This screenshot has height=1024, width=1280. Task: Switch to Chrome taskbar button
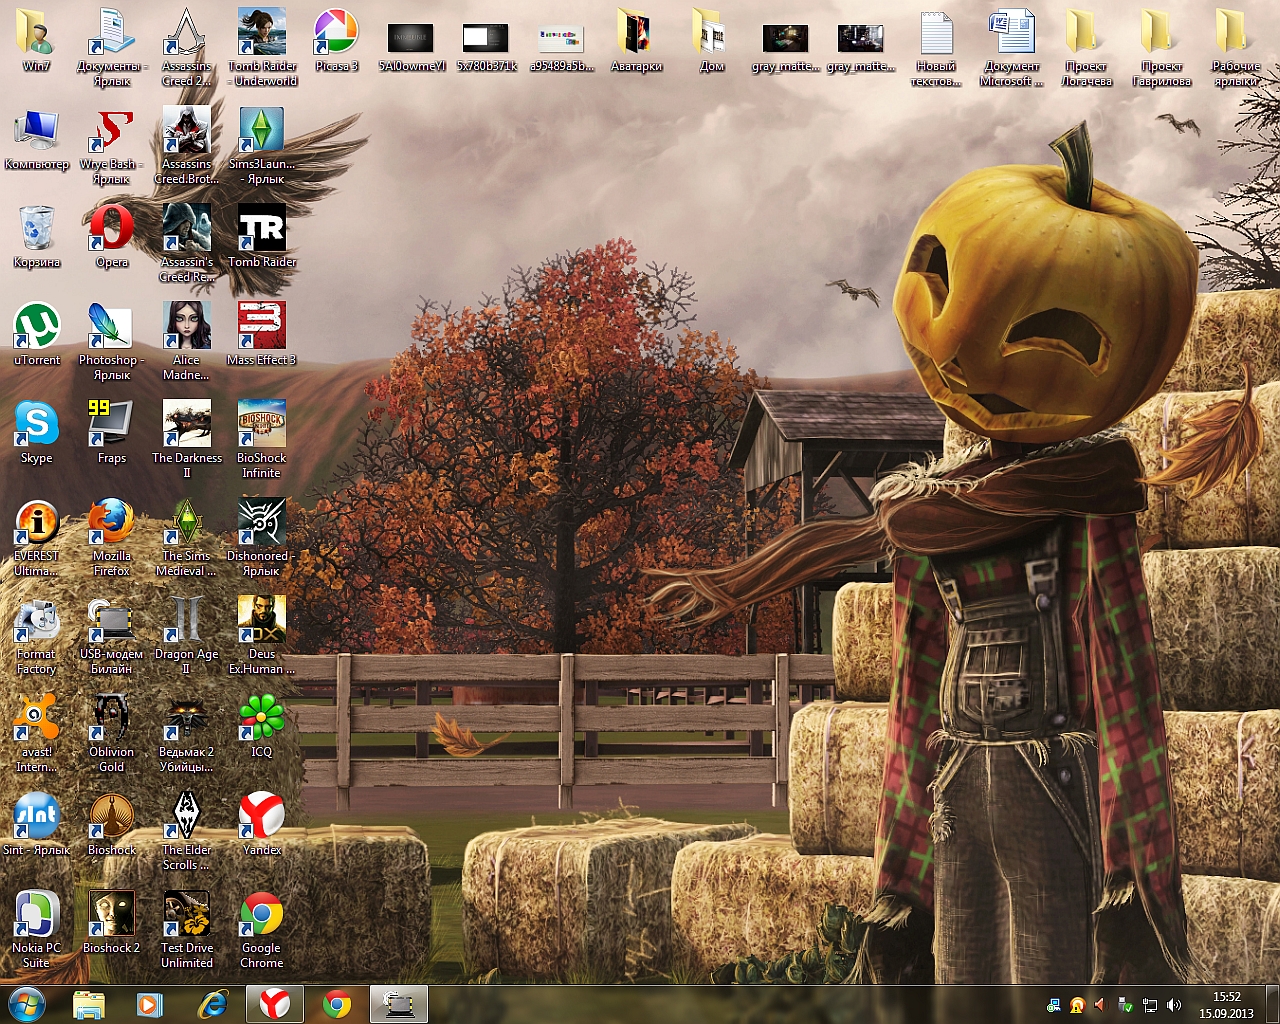coord(337,1004)
